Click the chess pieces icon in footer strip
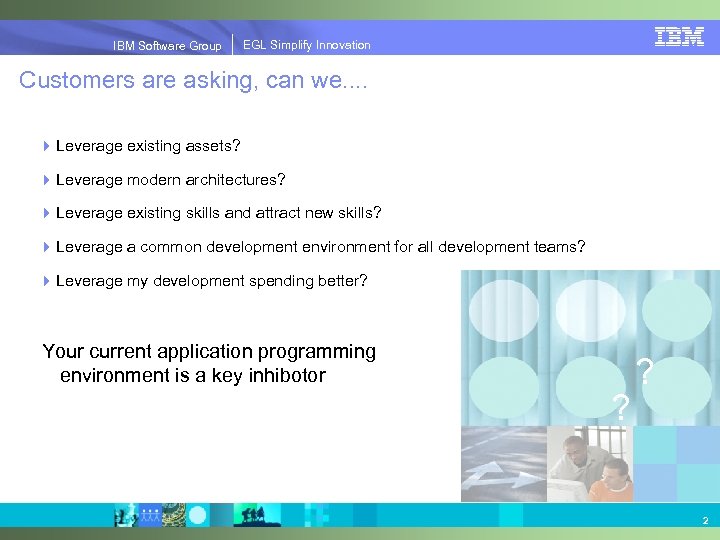The height and width of the screenshot is (540, 720). (126, 515)
